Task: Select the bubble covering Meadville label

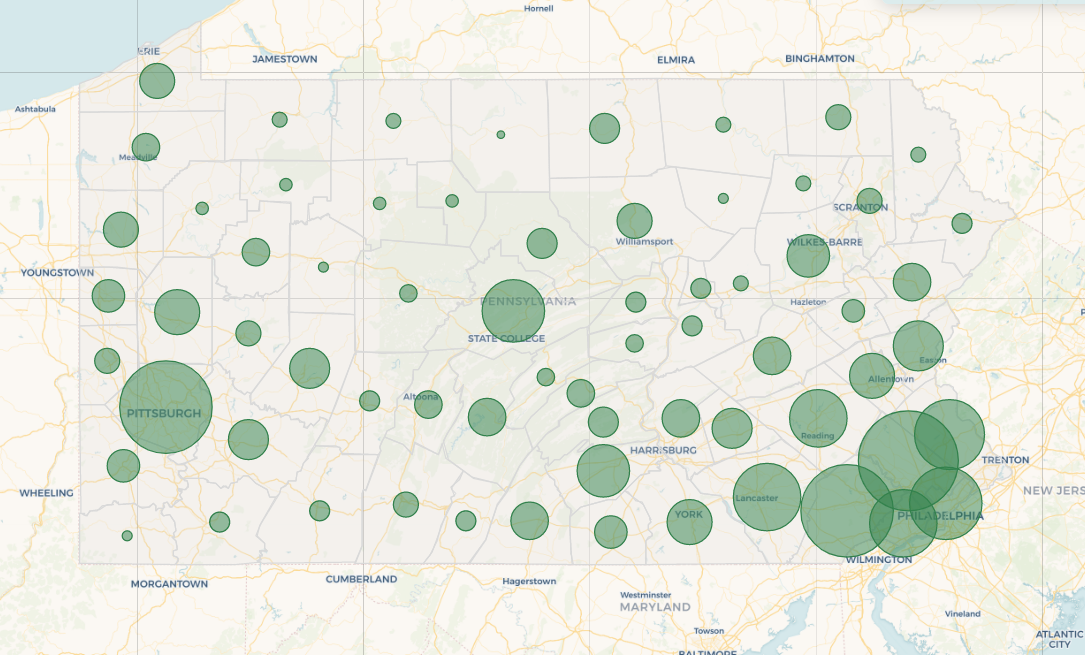Action: pyautogui.click(x=146, y=147)
